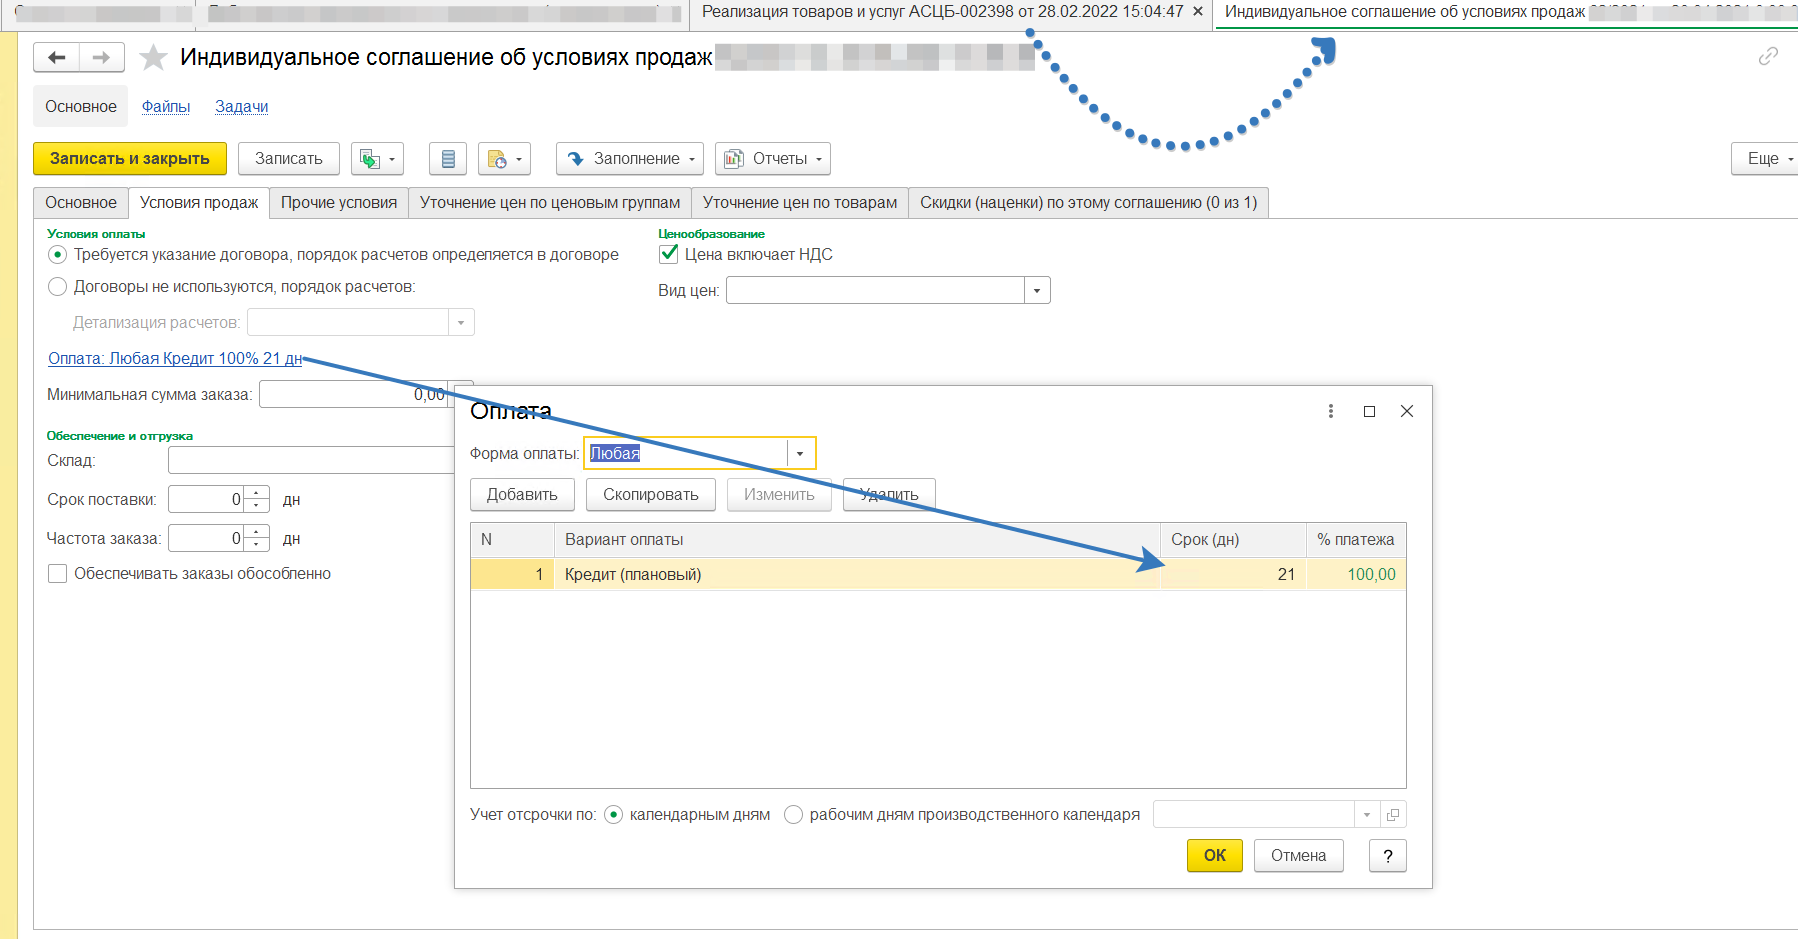The image size is (1798, 939).
Task: Choose рабочим дням производственного календаря option
Action: tap(794, 815)
